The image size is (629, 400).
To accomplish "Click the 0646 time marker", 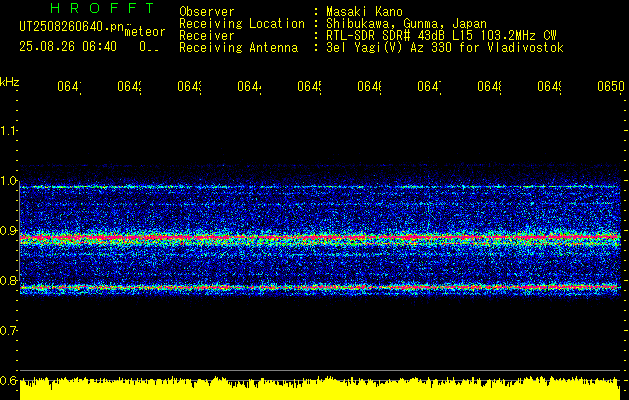I will point(369,87).
